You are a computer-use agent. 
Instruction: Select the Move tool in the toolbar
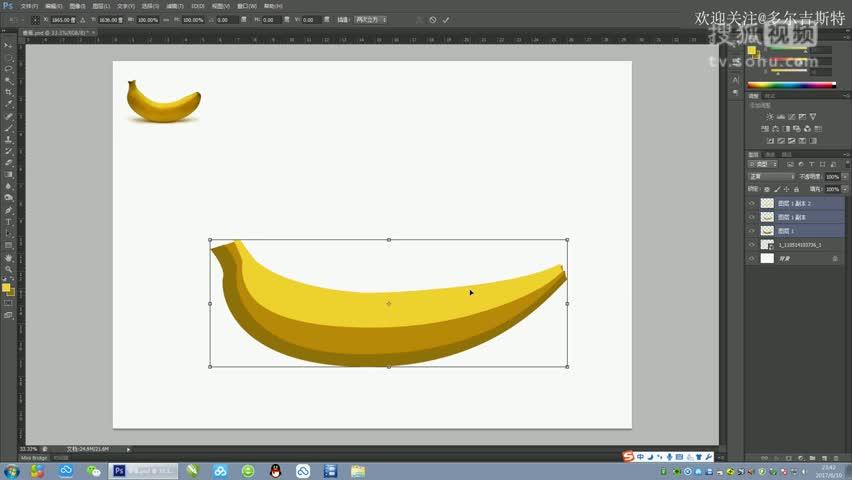click(8, 46)
